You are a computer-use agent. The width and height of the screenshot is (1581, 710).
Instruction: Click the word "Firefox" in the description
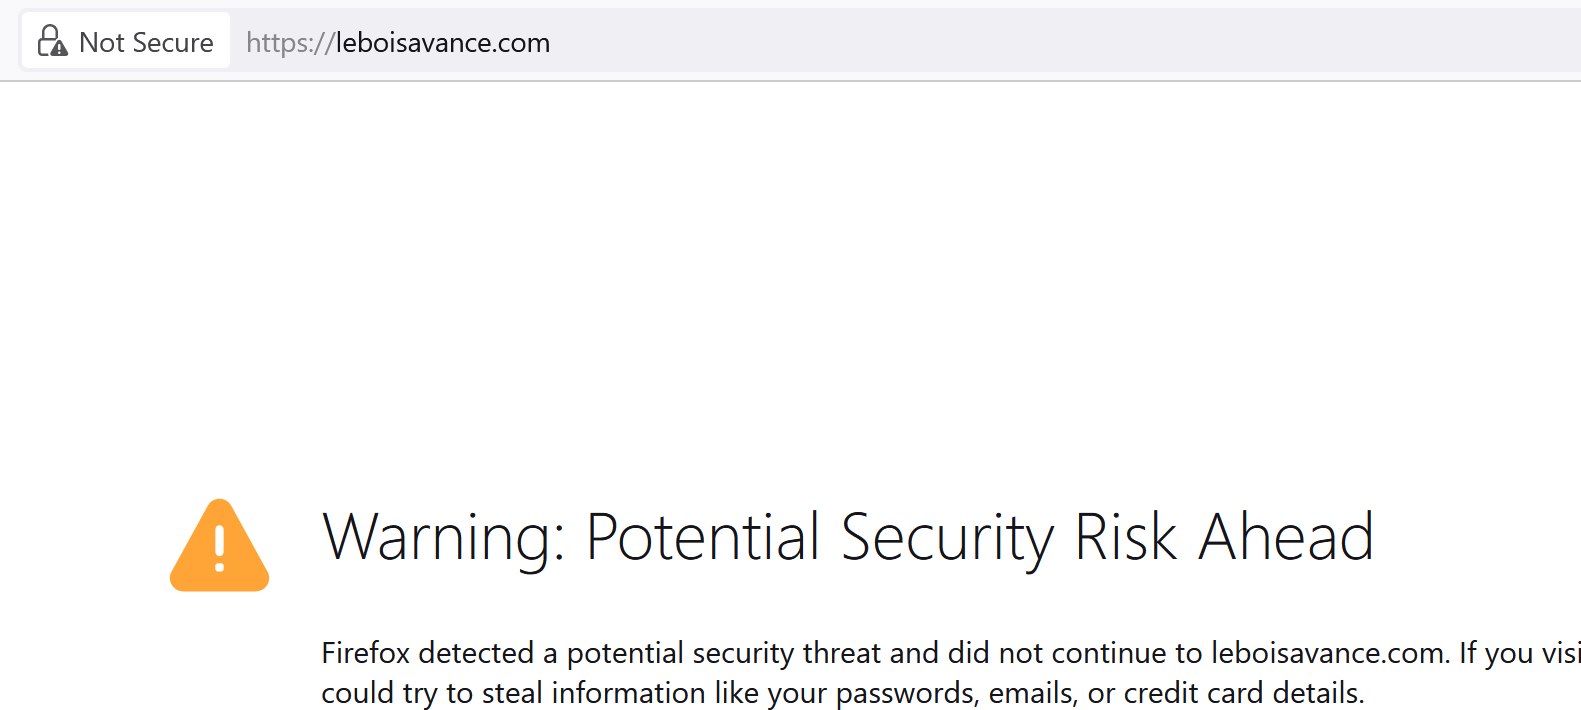[x=366, y=653]
